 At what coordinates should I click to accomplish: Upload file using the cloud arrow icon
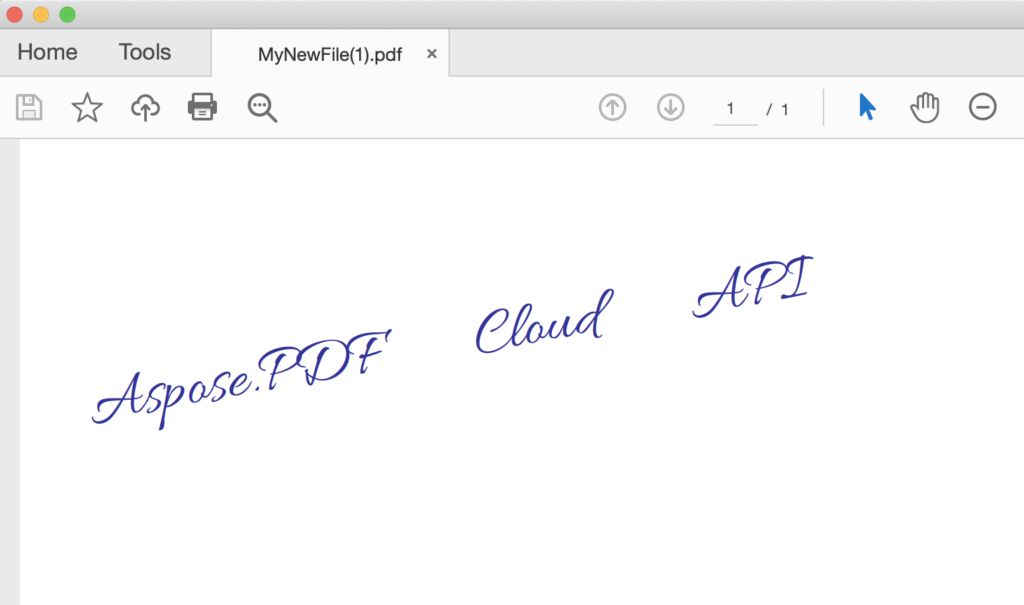tap(145, 107)
